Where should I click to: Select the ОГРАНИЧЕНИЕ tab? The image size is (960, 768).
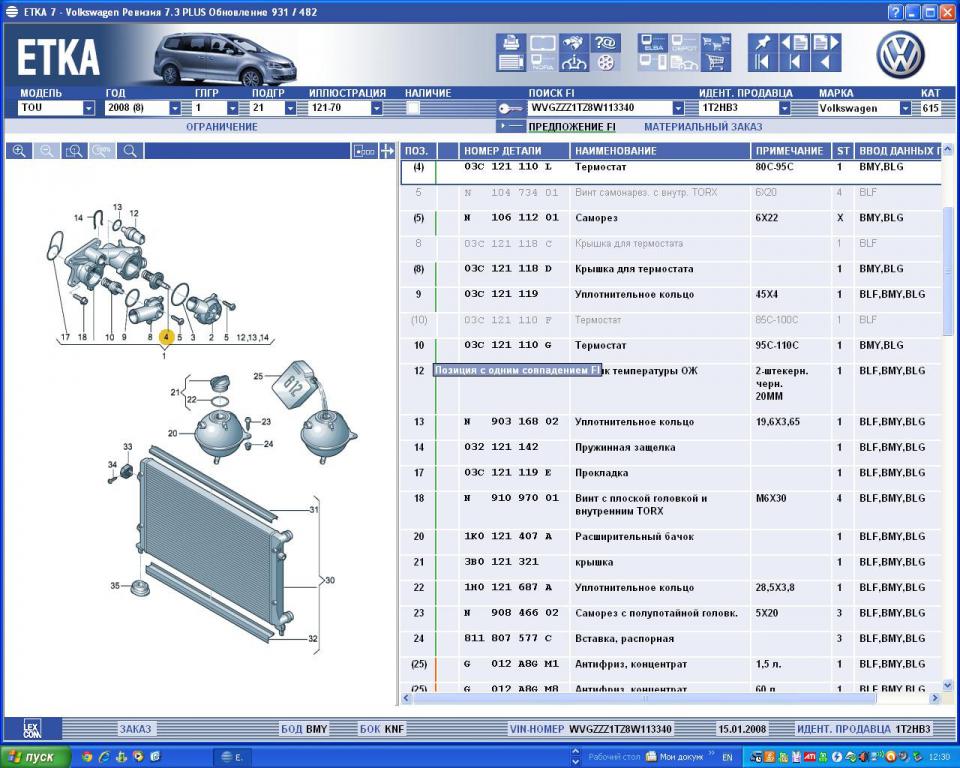(222, 127)
